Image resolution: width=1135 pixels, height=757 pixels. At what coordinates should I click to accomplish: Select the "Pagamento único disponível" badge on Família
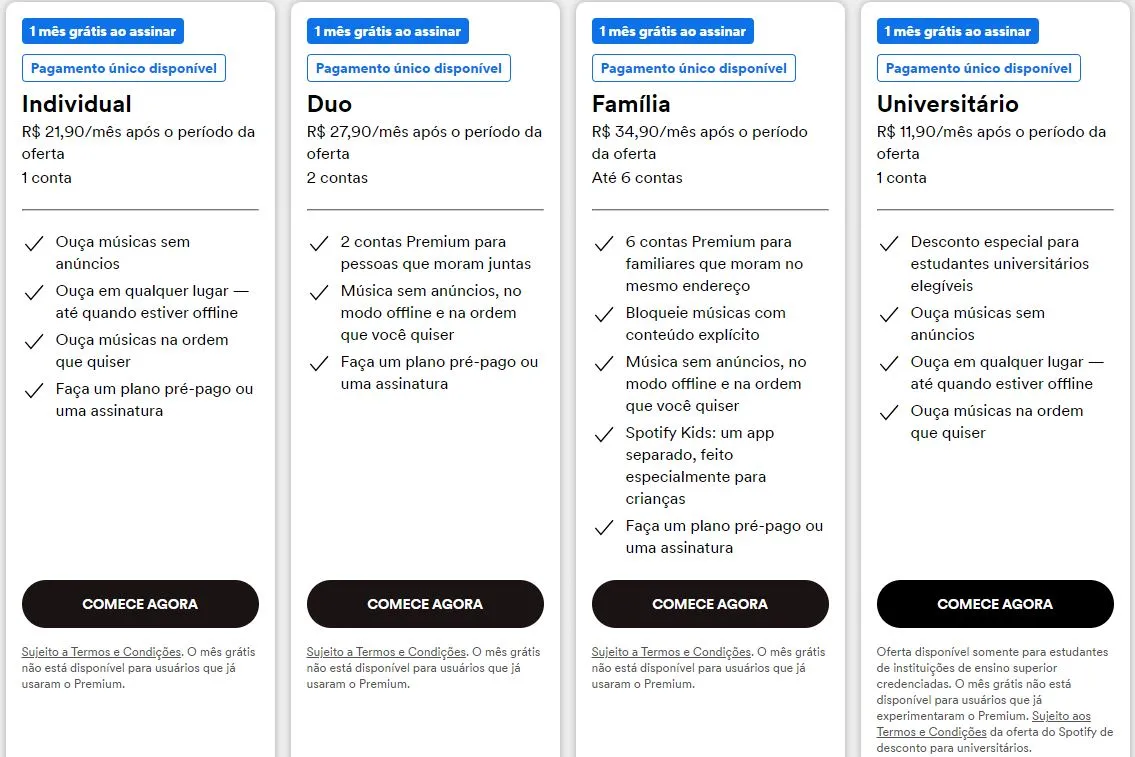[x=693, y=68]
